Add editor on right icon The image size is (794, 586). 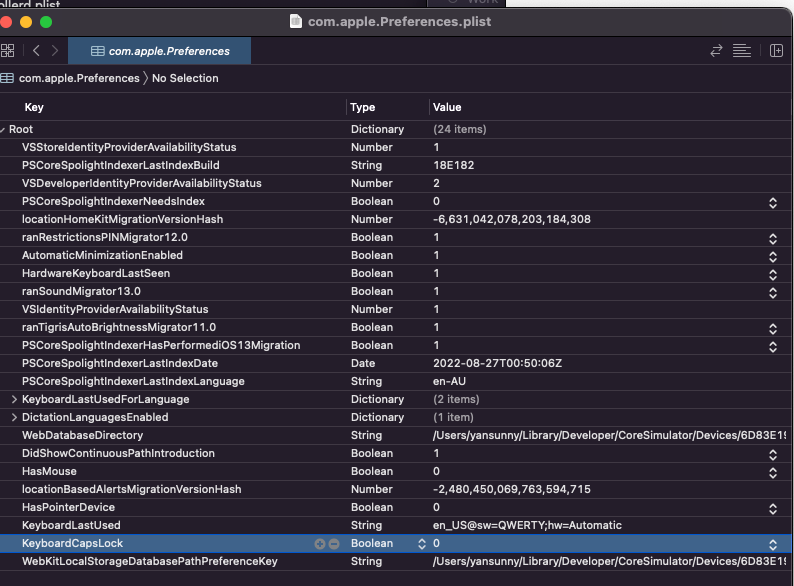pos(776,51)
